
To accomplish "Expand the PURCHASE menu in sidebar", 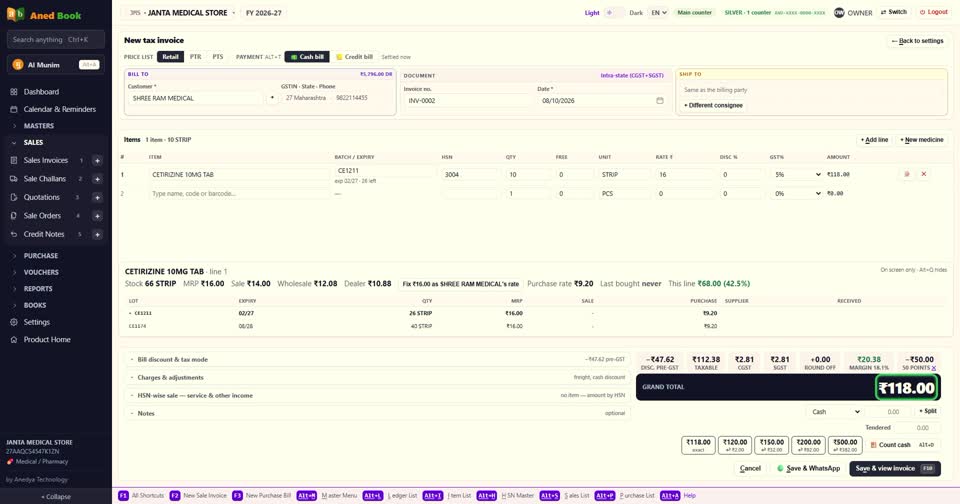I will point(41,256).
